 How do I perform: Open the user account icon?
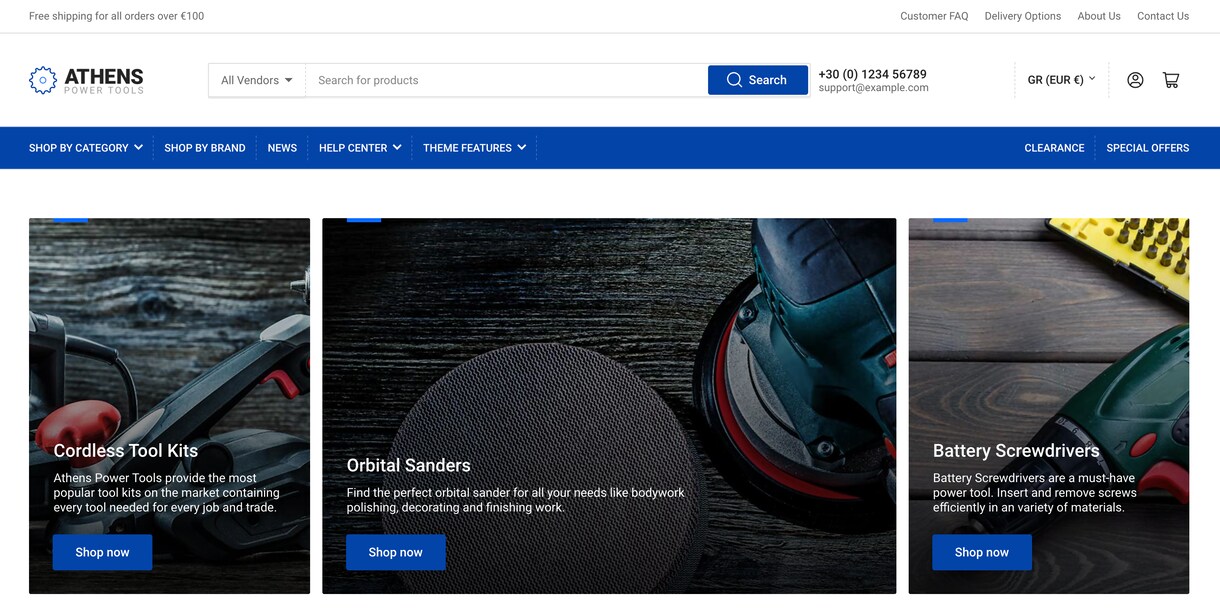tap(1135, 80)
